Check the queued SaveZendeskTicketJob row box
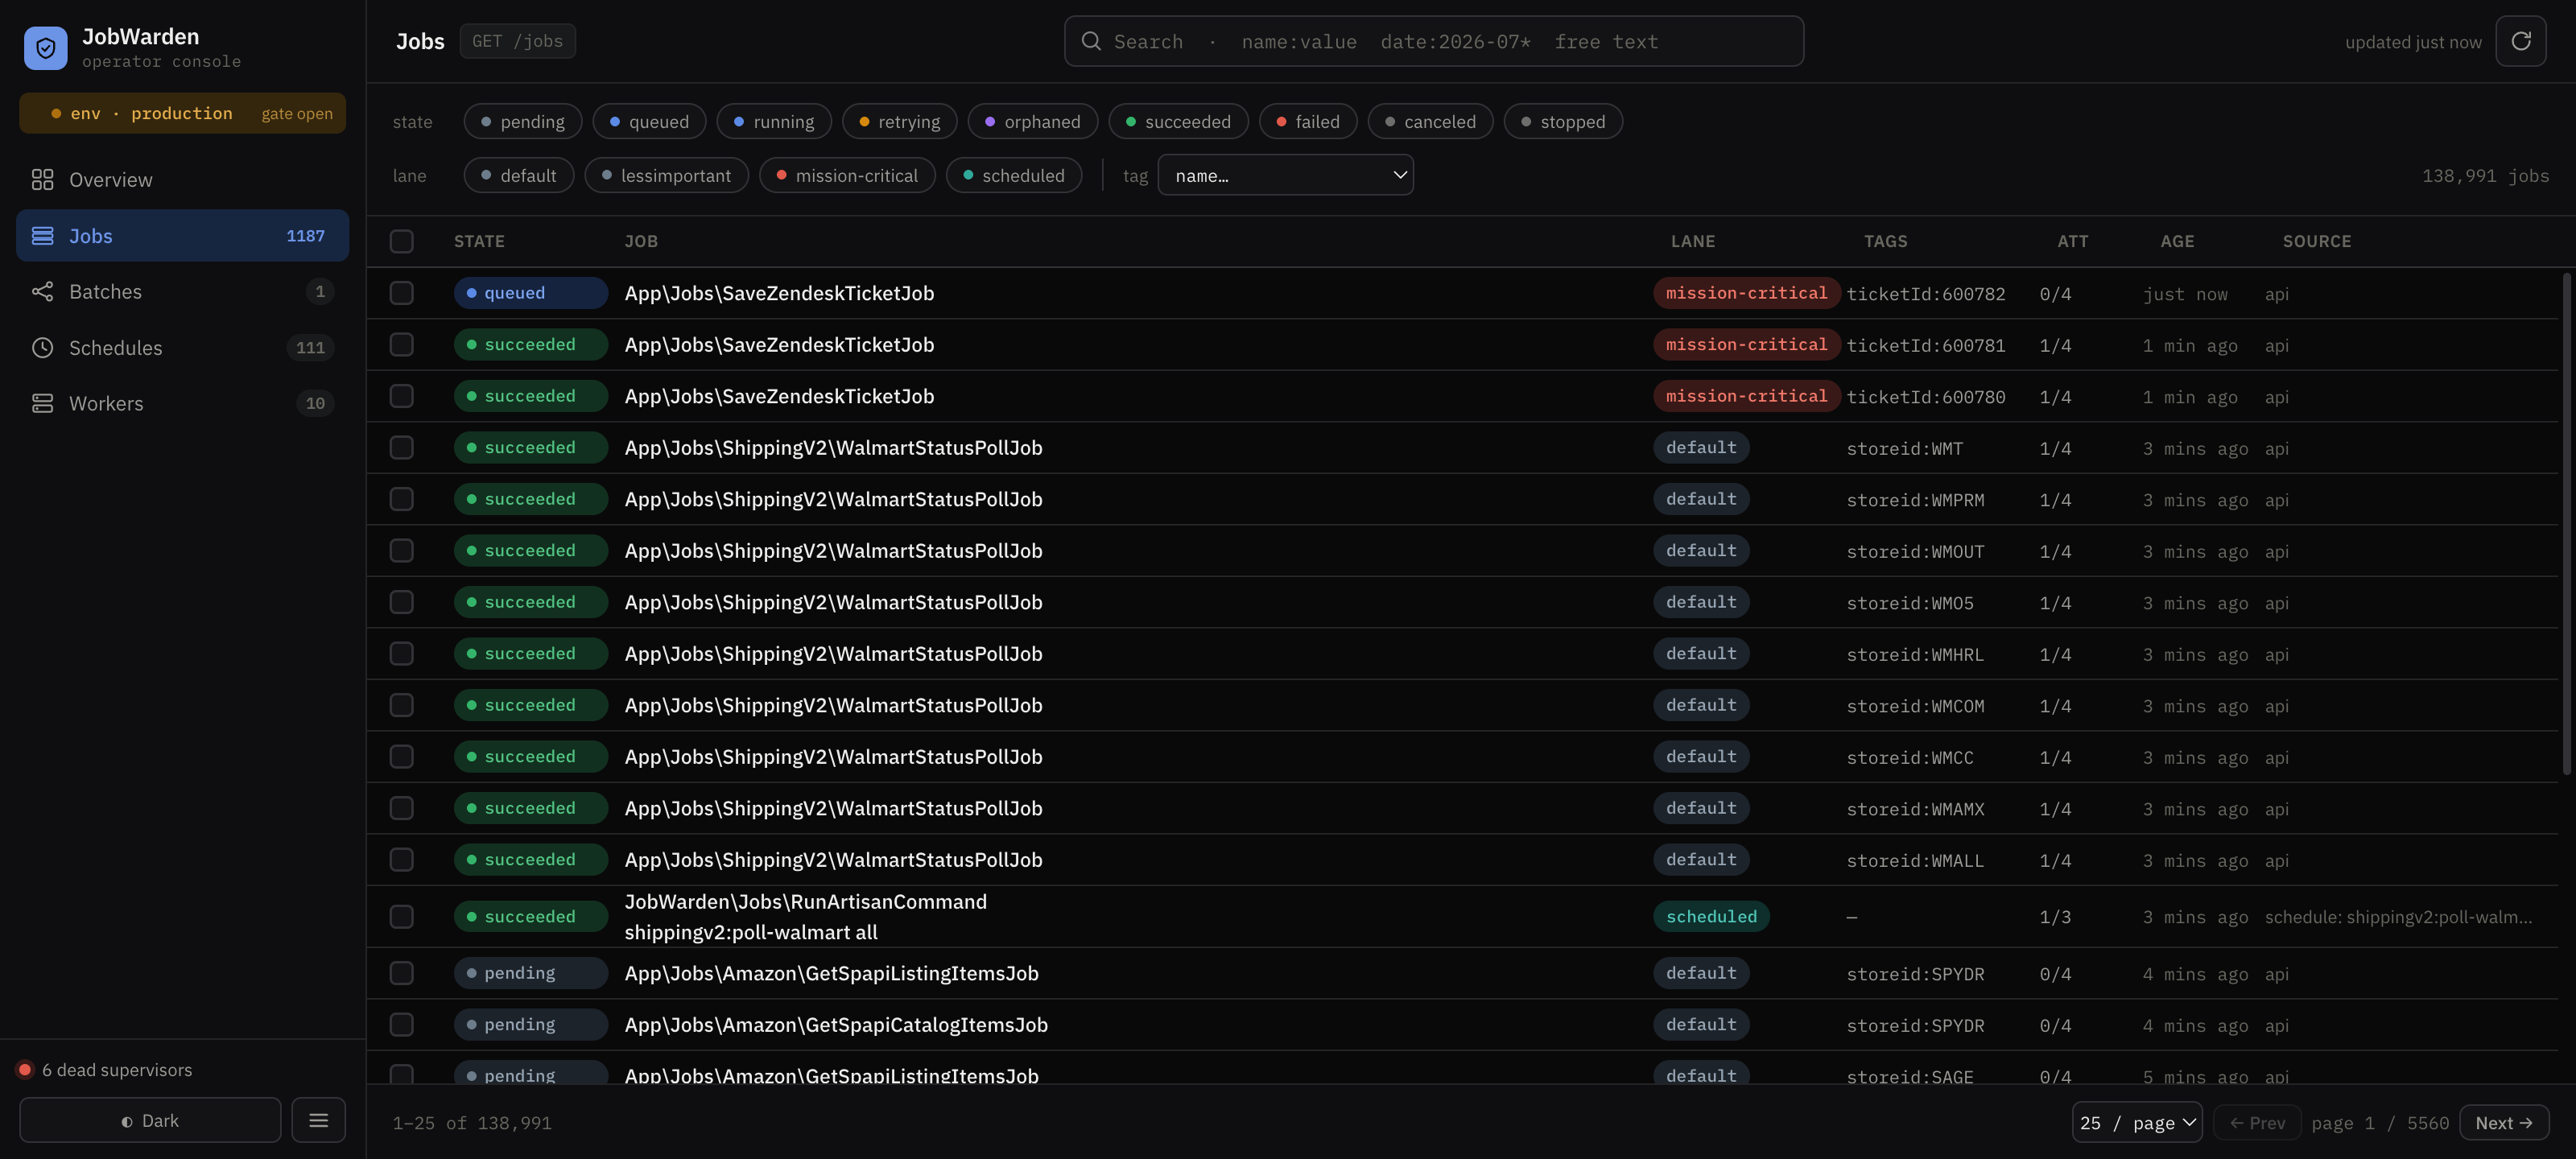This screenshot has height=1159, width=2576. (x=401, y=292)
